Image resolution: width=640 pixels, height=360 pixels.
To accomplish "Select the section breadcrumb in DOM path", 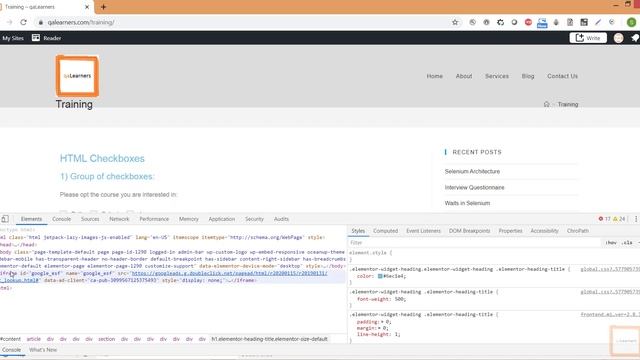I will (107, 339).
